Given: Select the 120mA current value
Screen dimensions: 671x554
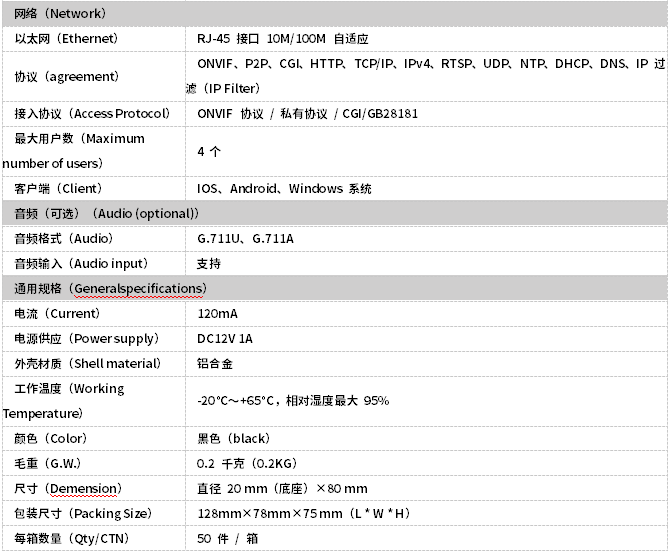Looking at the screenshot, I should (218, 313).
